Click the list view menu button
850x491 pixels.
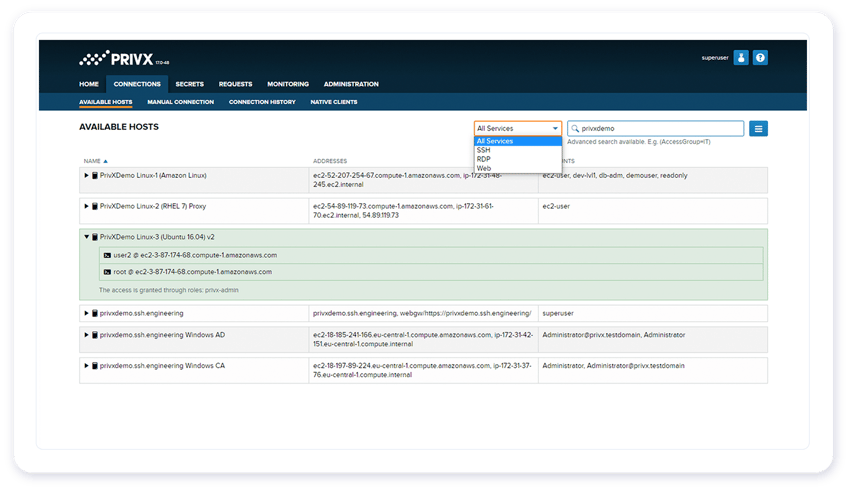point(758,128)
